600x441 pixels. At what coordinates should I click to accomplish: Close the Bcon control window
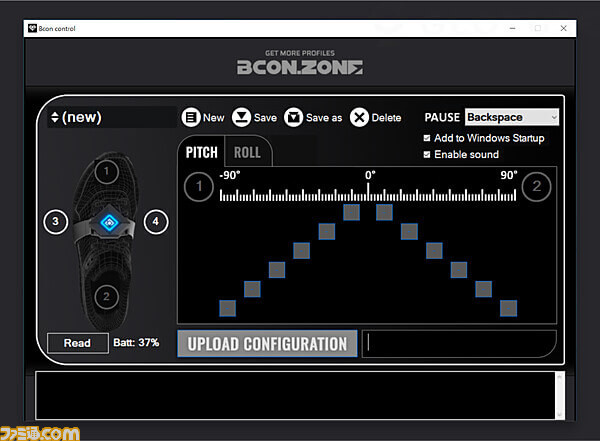tap(563, 28)
